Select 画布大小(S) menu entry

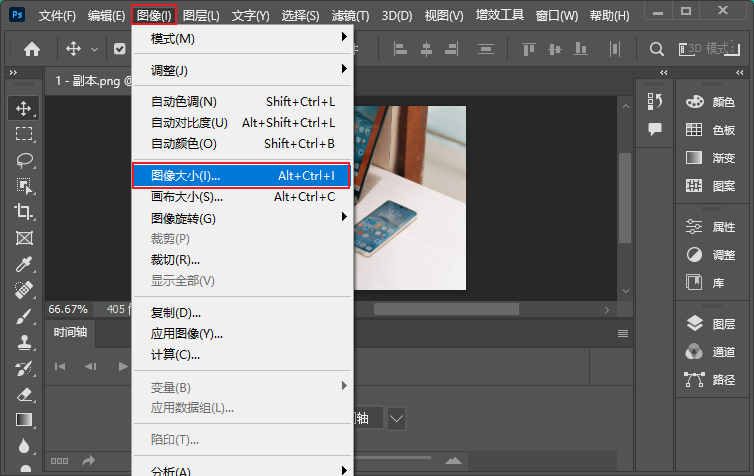tap(242, 197)
